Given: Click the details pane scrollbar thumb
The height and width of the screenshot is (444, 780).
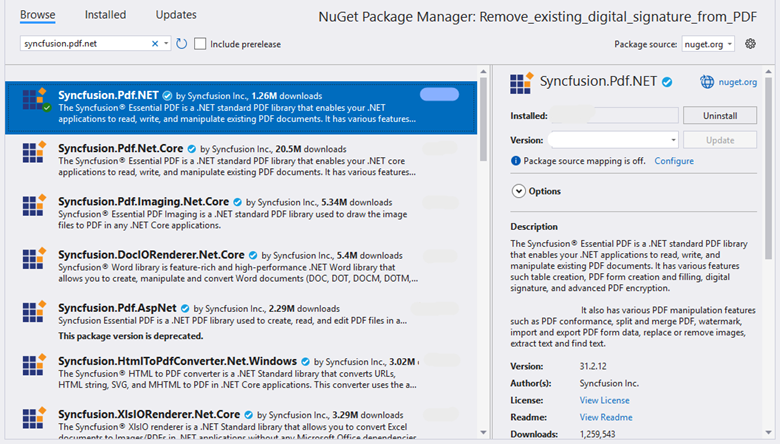Looking at the screenshot, I should 769,168.
